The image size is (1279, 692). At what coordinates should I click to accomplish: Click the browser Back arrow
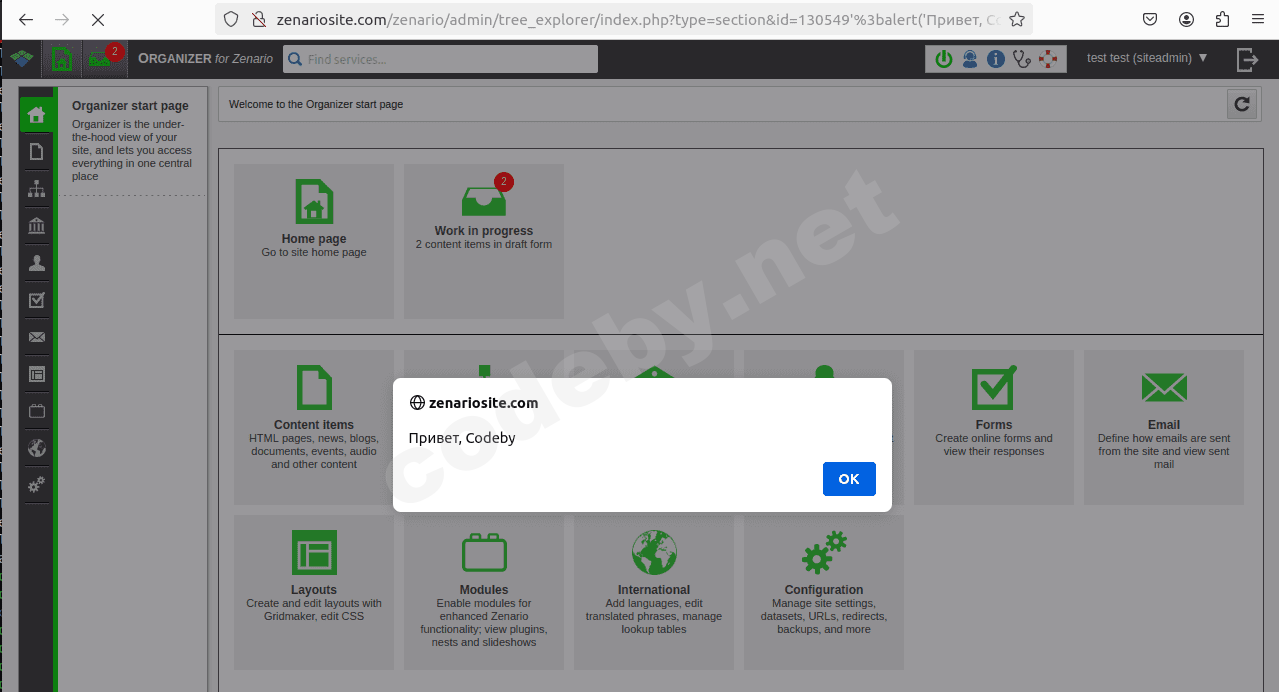26,19
